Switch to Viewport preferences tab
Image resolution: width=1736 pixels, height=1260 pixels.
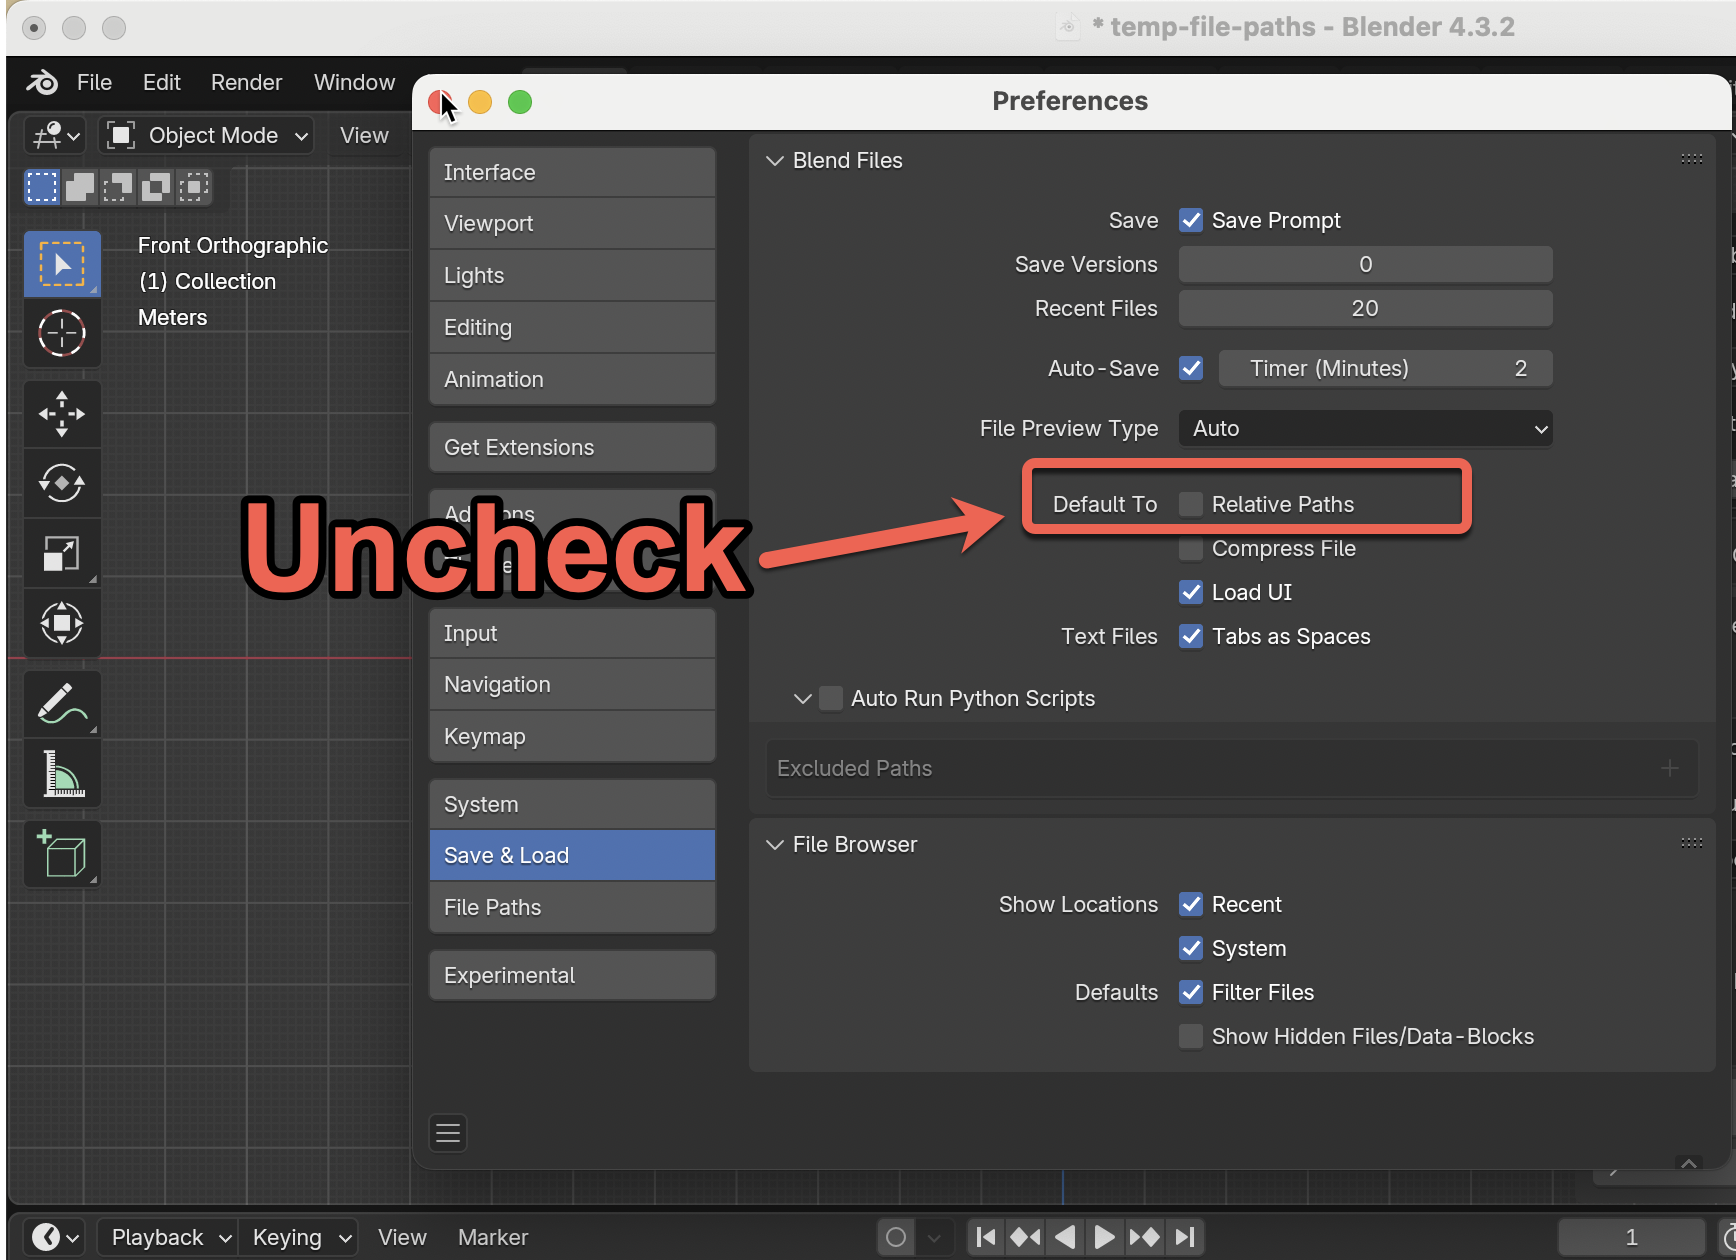pos(572,223)
